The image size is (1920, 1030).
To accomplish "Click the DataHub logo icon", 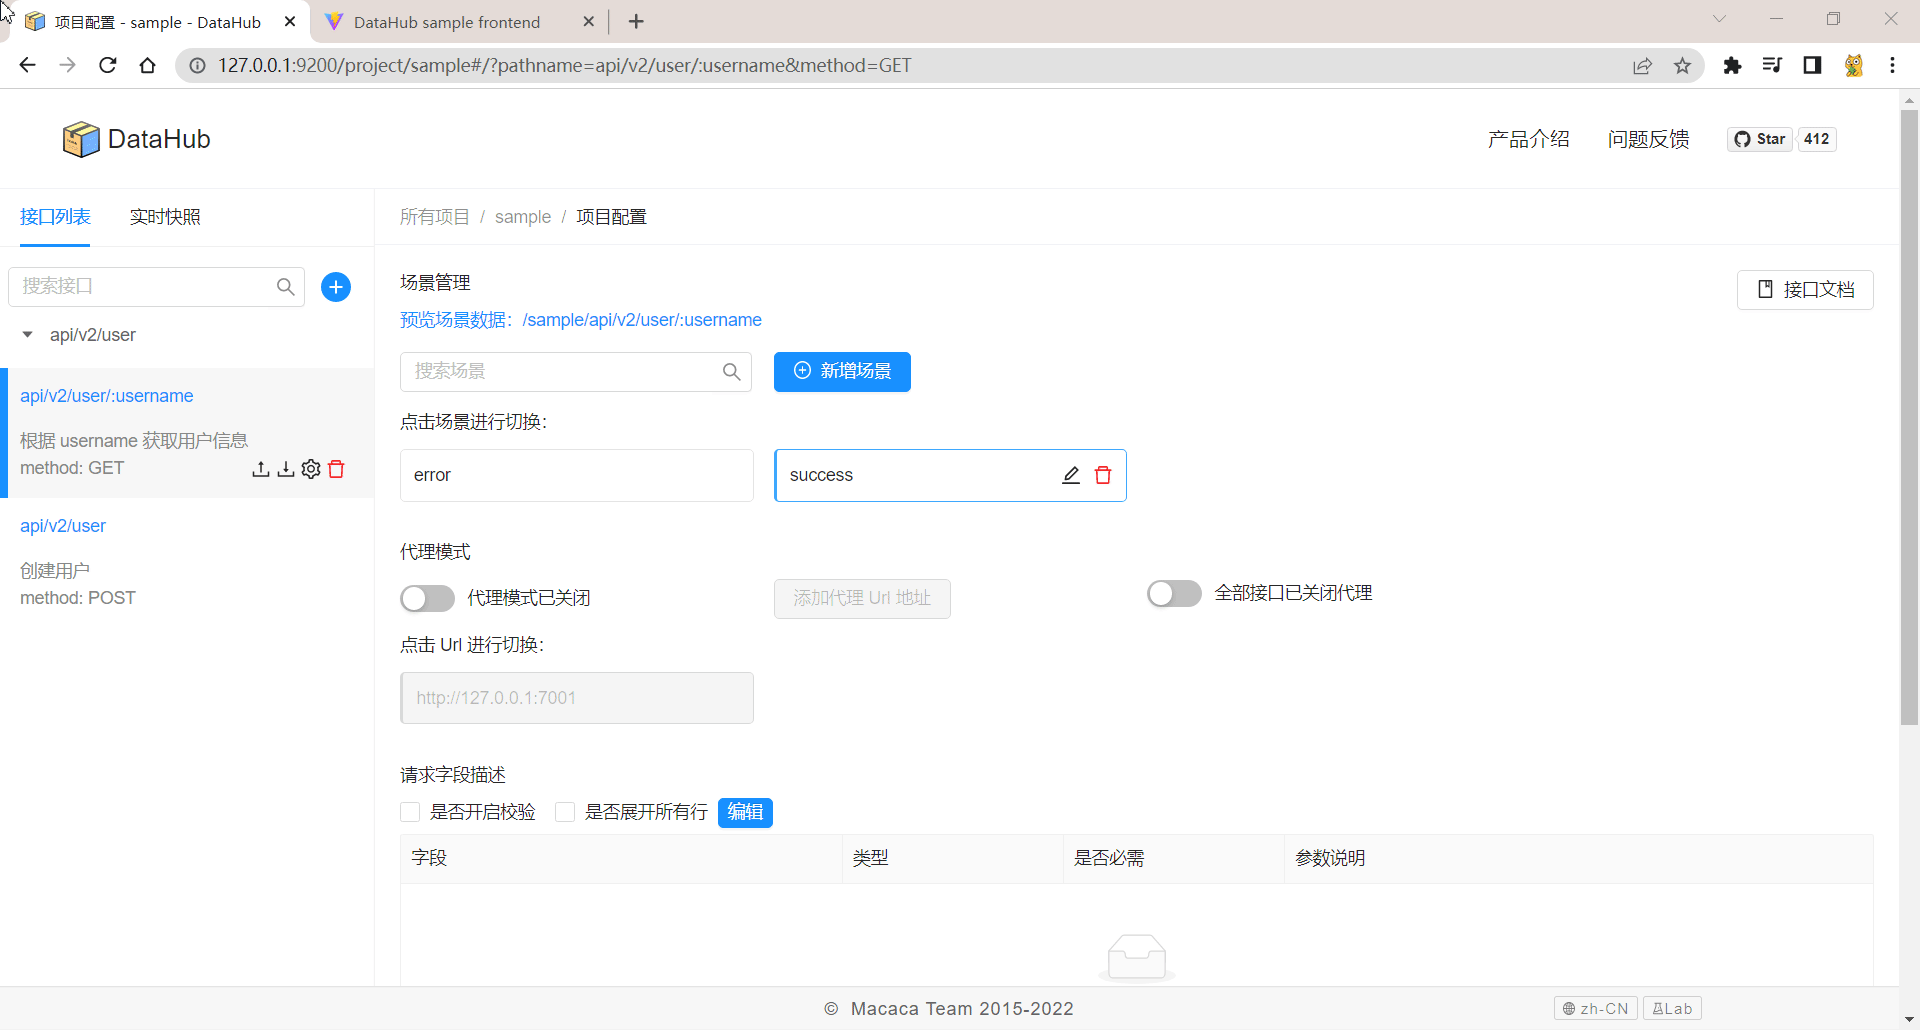I will pyautogui.click(x=81, y=139).
